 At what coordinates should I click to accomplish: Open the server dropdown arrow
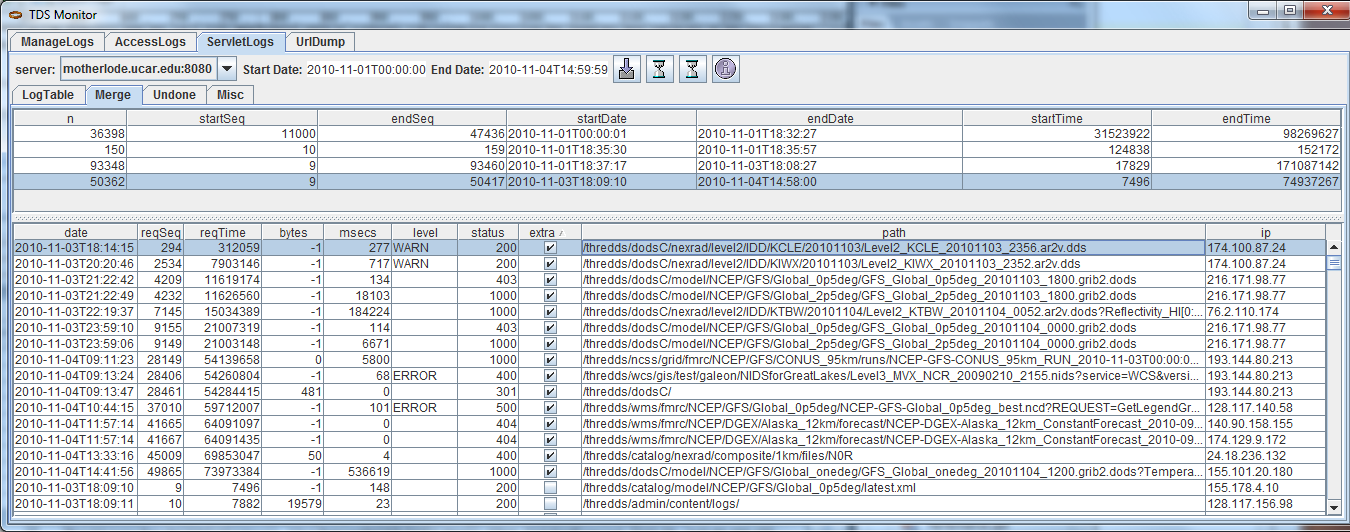(x=227, y=69)
